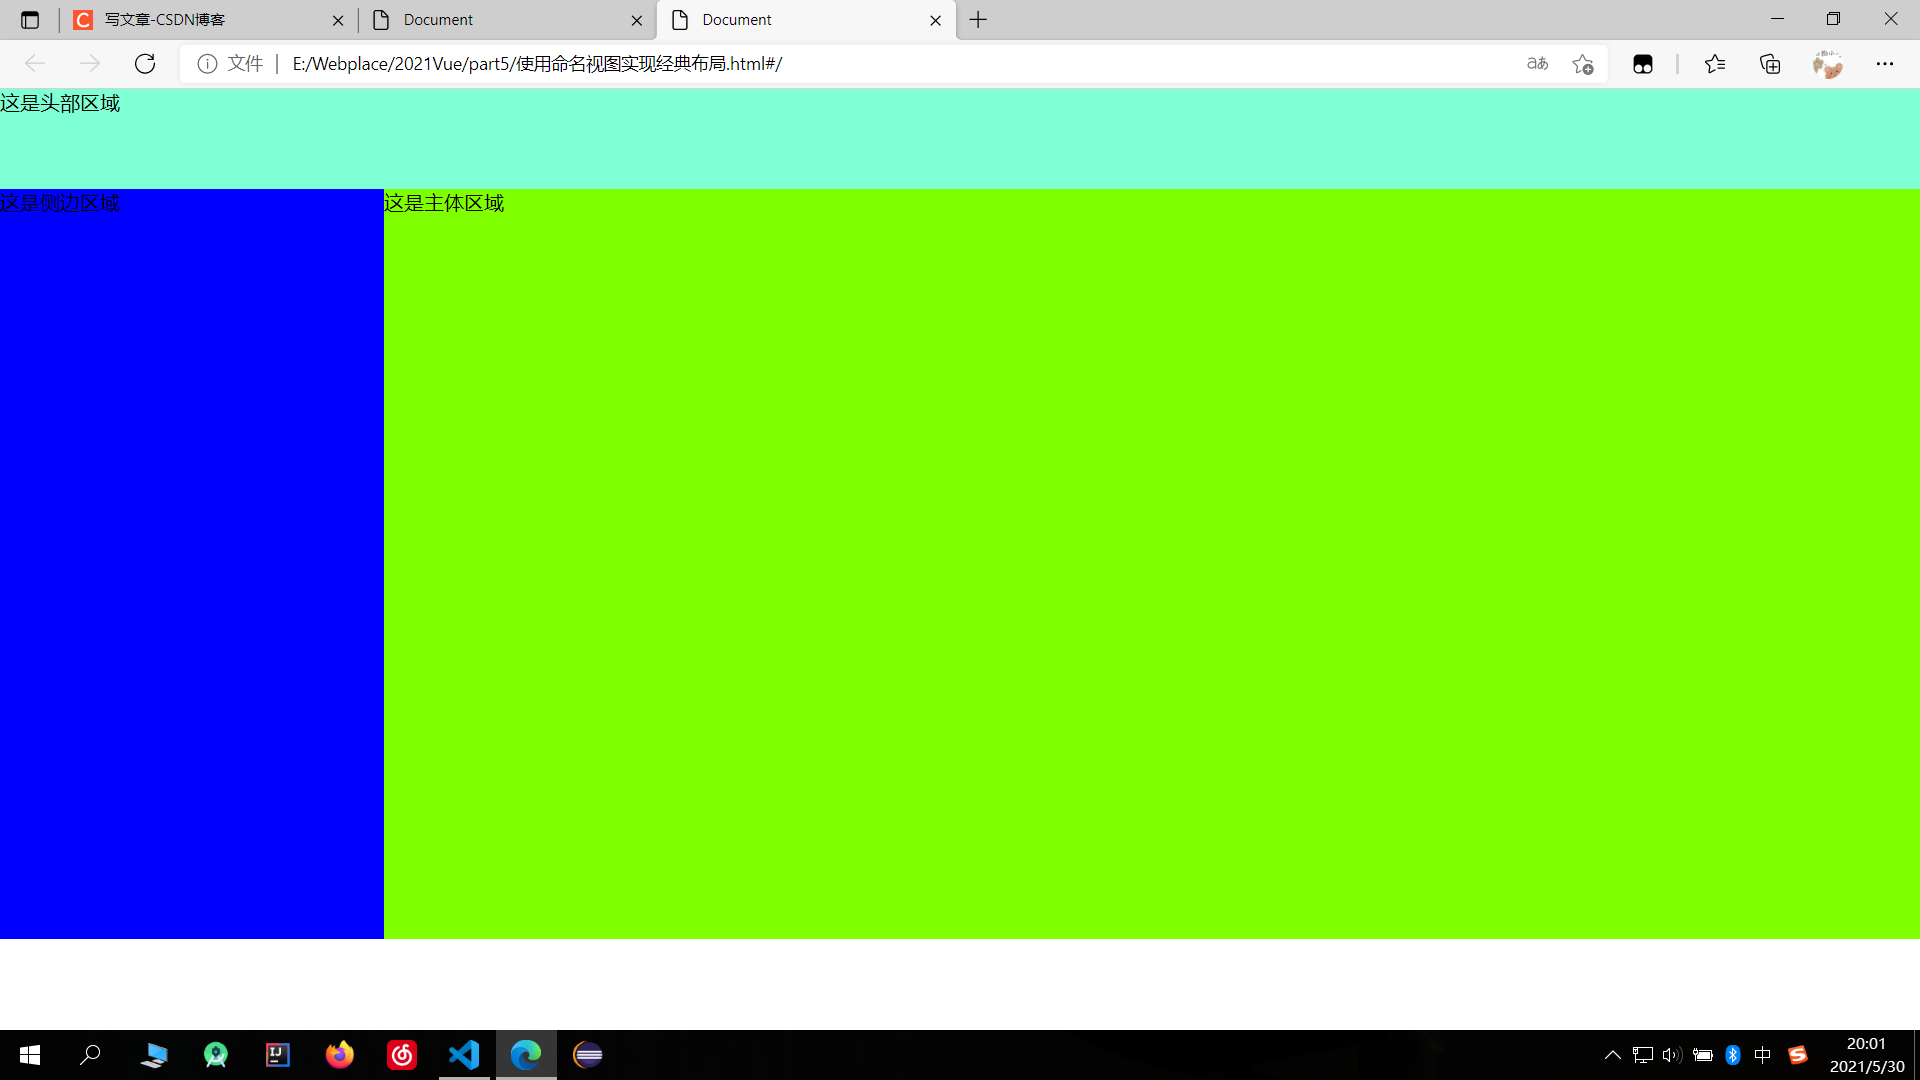Open the Favorites list icon
1920x1080 pixels.
coord(1714,64)
